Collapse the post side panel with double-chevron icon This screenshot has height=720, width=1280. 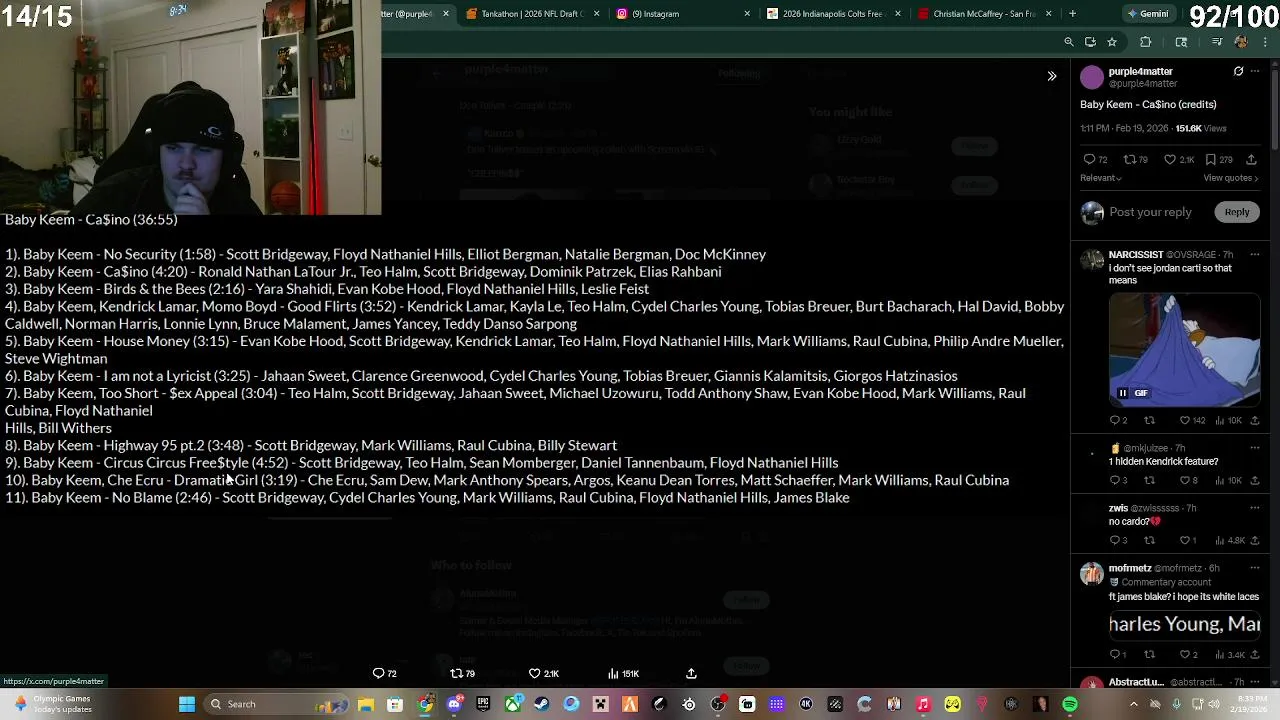point(1051,76)
